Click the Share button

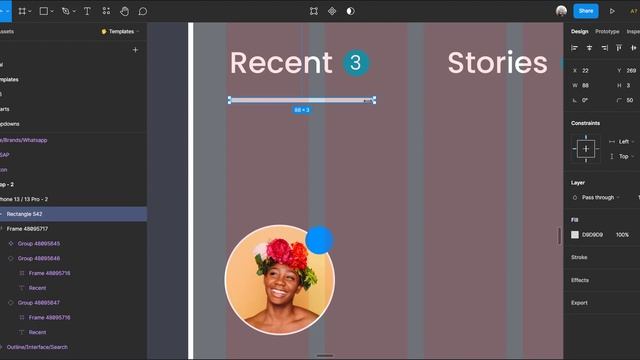pyautogui.click(x=586, y=11)
